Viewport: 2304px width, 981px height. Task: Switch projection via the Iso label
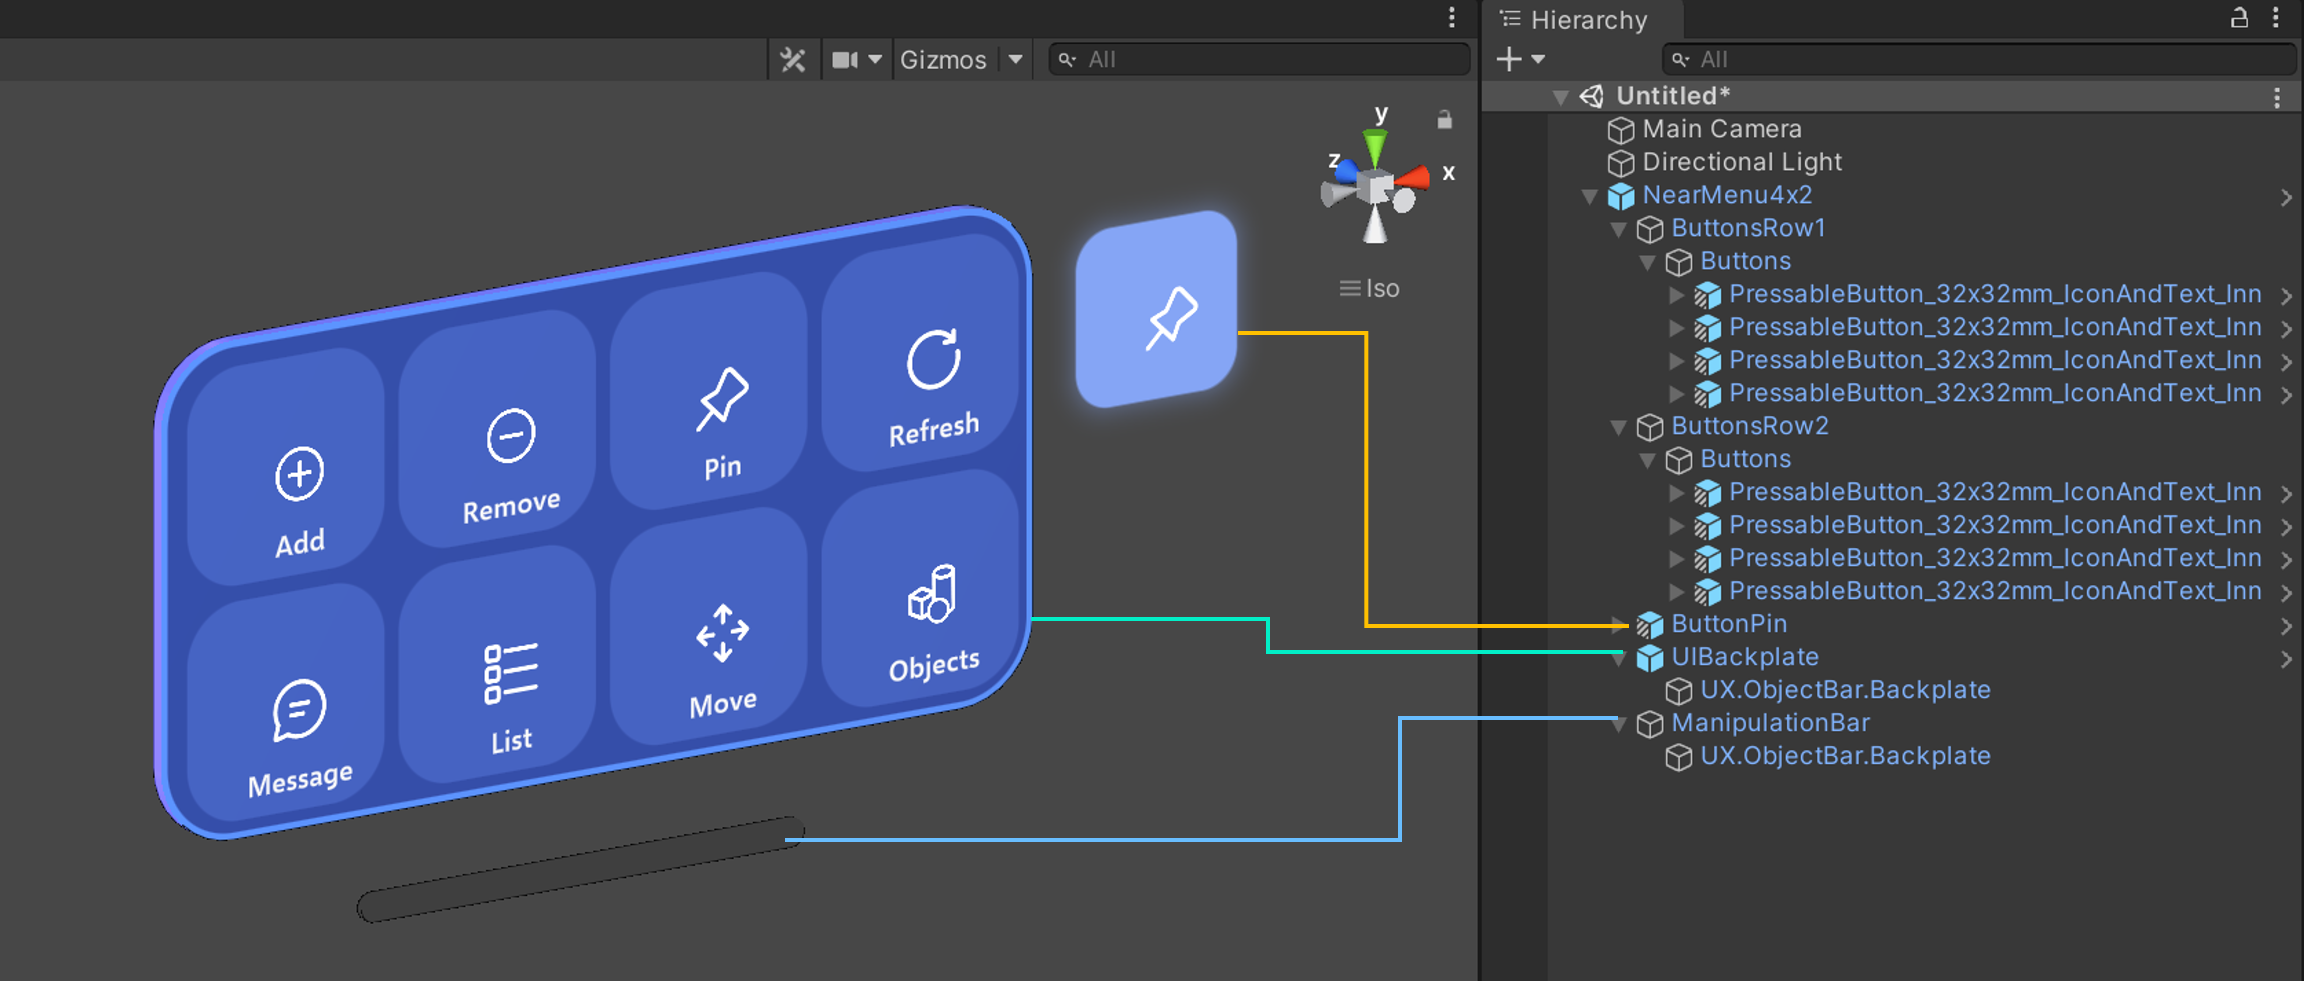click(x=1382, y=289)
